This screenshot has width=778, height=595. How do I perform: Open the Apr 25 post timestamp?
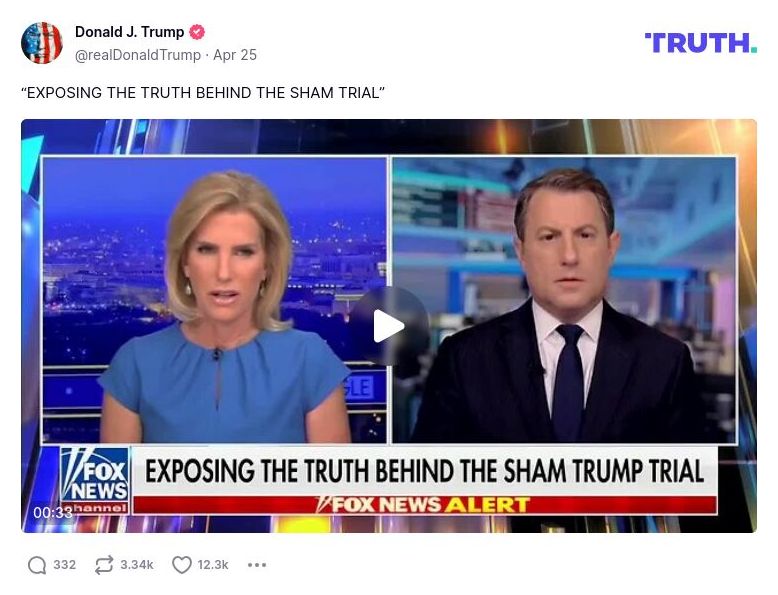(x=235, y=55)
